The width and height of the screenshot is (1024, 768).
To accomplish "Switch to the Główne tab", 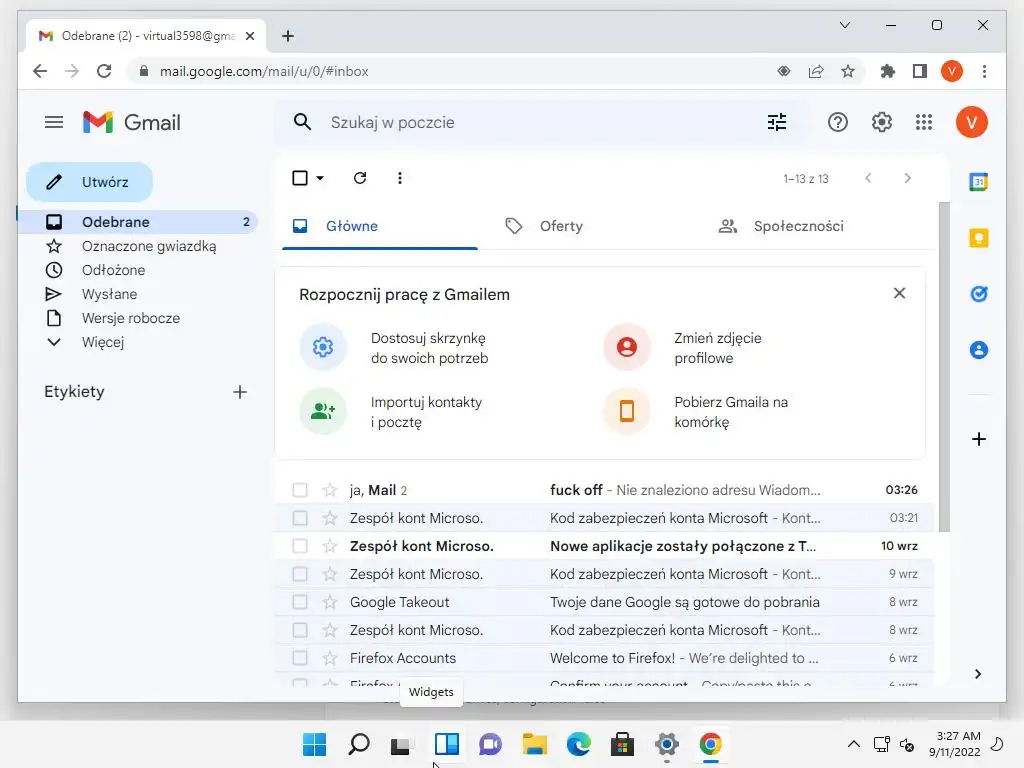I will click(379, 226).
